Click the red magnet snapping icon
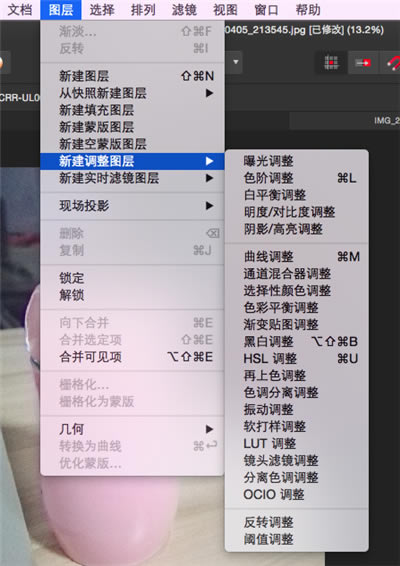 coord(394,63)
